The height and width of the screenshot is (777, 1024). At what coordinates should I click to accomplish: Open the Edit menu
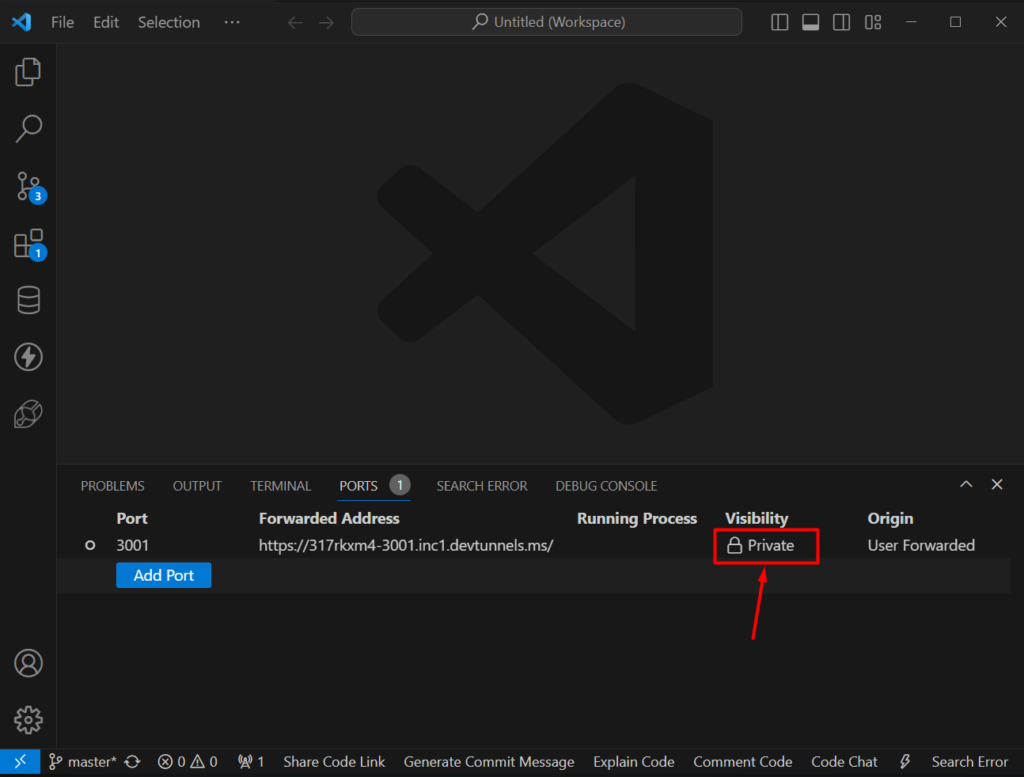coord(106,22)
